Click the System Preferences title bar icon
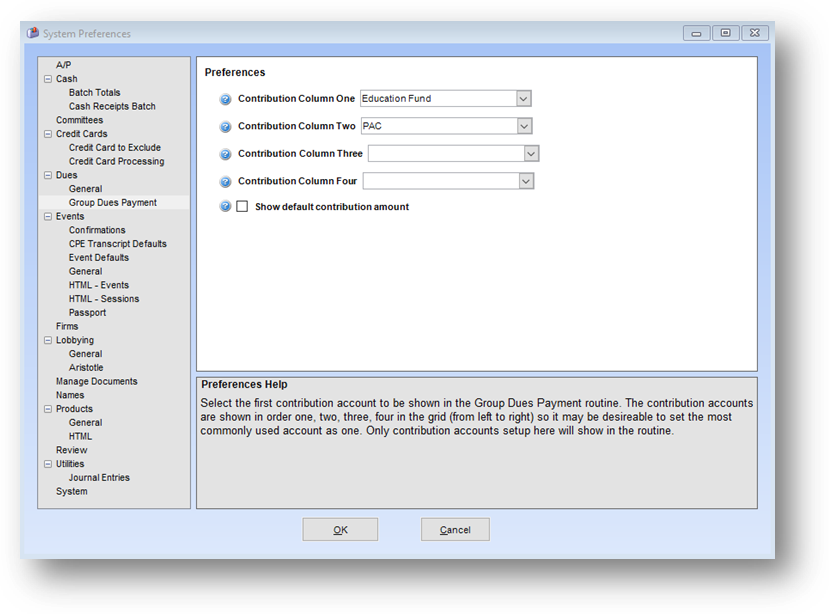 (x=33, y=33)
